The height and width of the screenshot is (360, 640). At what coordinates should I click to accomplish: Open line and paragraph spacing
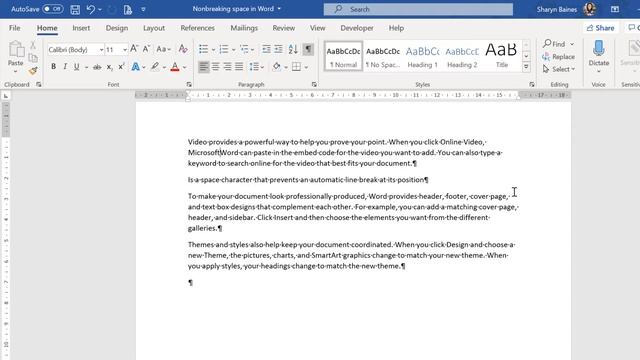pos(256,67)
